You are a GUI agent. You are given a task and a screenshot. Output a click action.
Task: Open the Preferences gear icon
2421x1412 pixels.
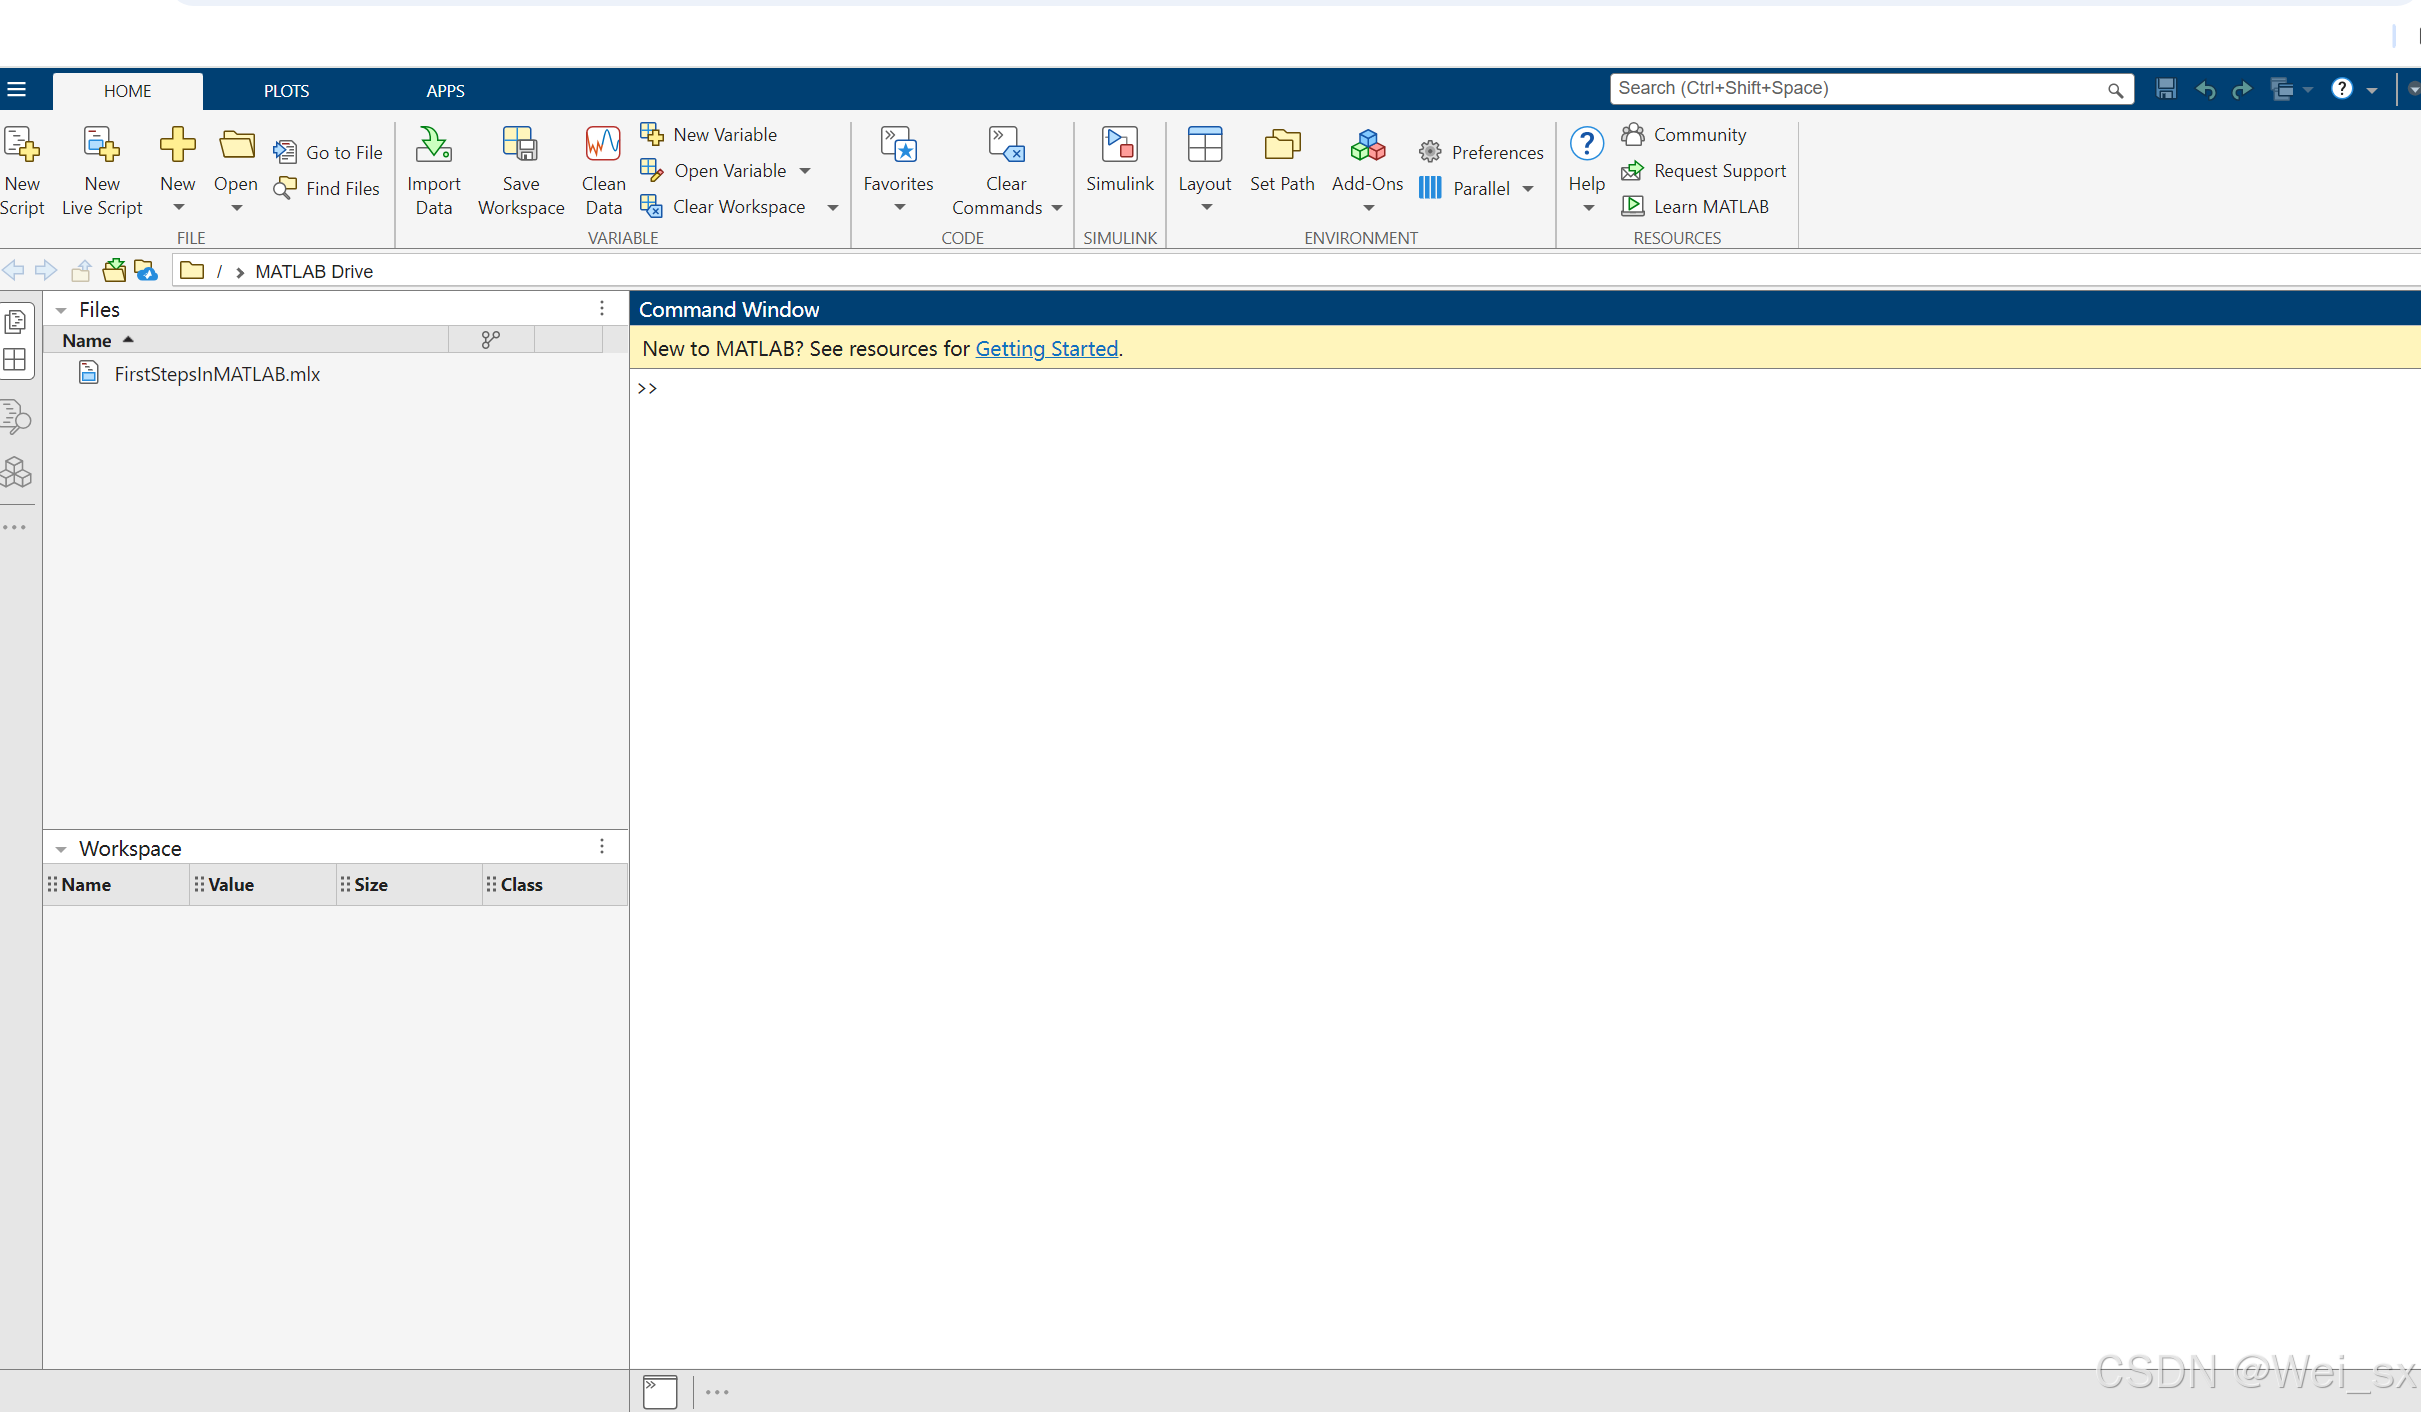click(1430, 152)
